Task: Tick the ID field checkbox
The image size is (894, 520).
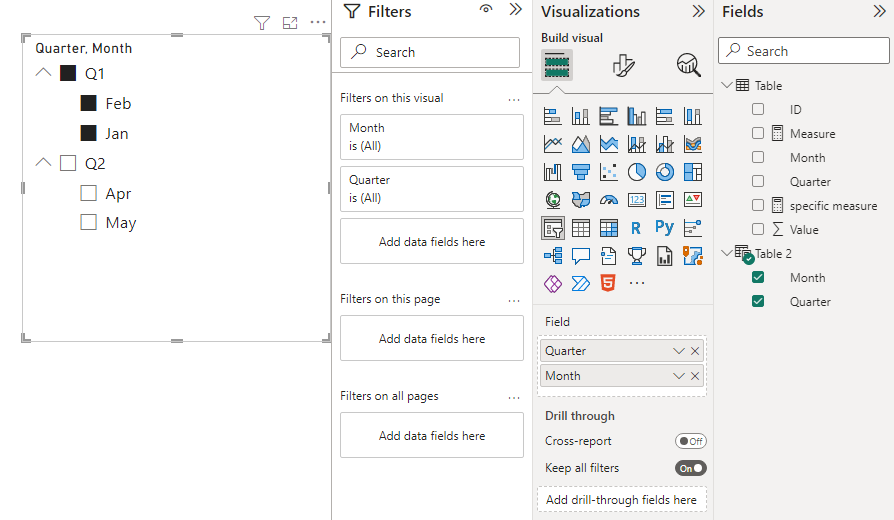Action: click(758, 109)
